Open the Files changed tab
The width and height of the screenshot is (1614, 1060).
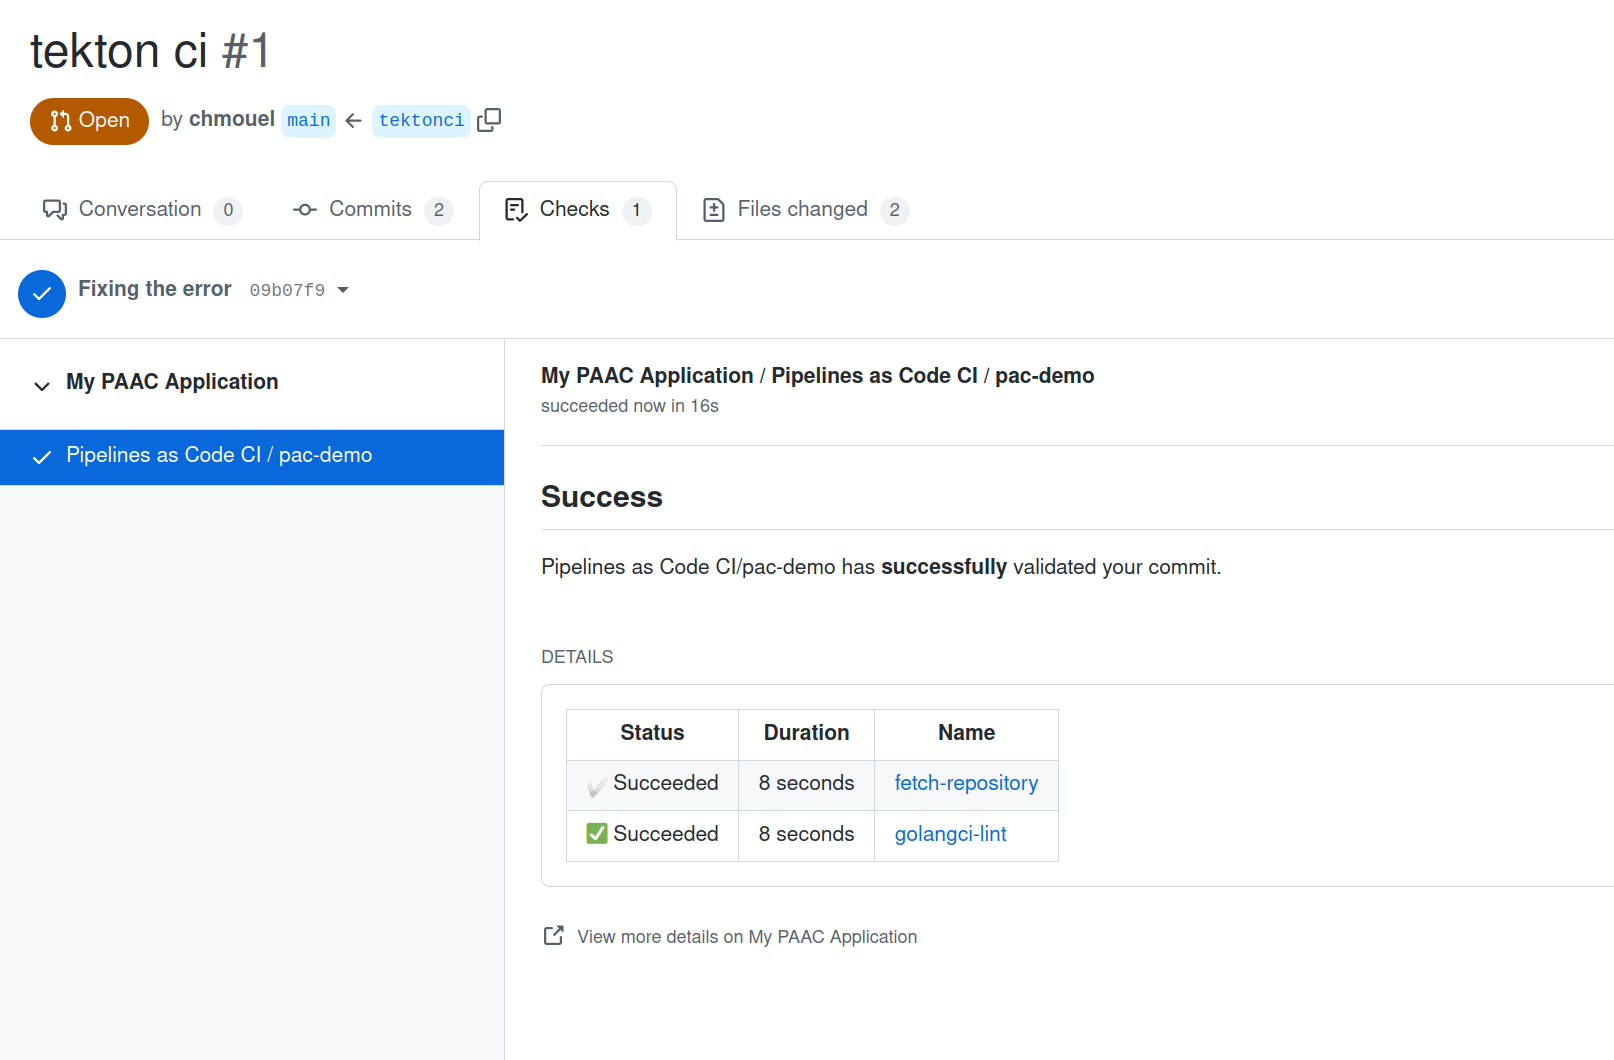point(801,209)
